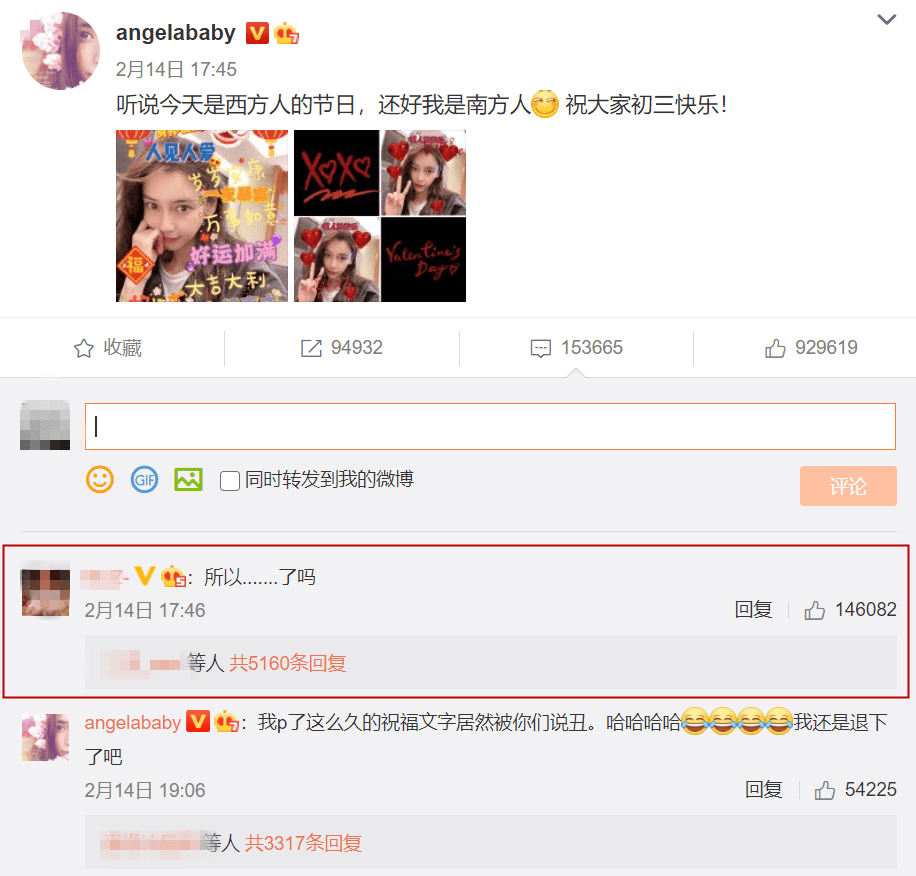
Task: Open angelababy username link in post header
Action: [x=176, y=33]
